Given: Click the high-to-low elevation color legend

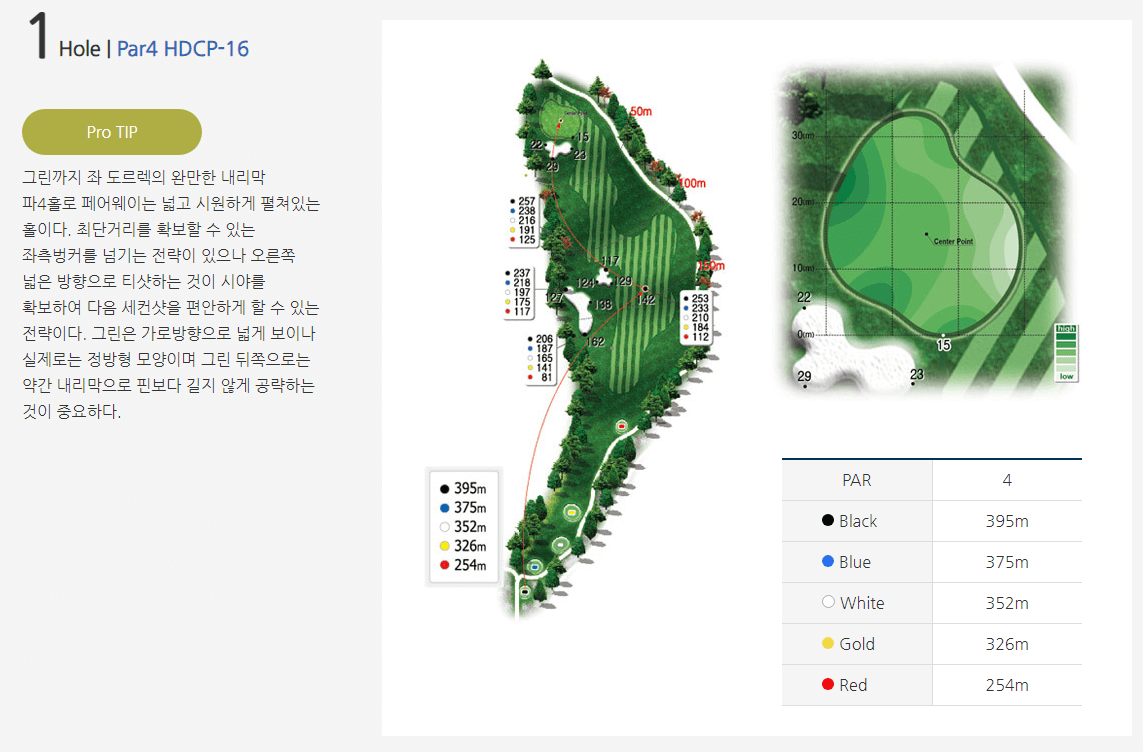Looking at the screenshot, I should point(1065,350).
